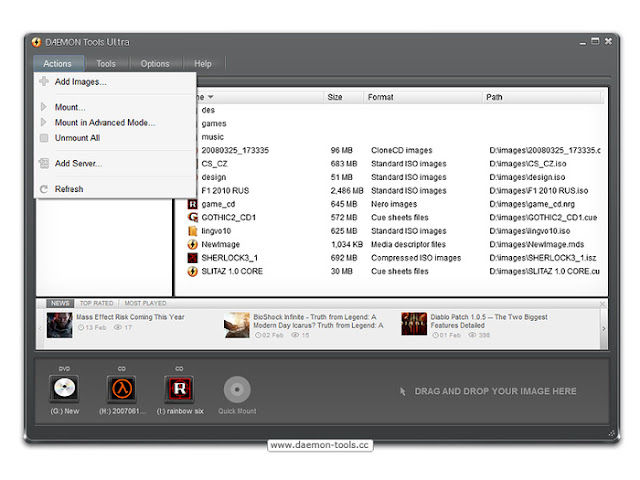Click the BioShock Infinite news thumbnail
Screen dimensions: 640x480
(x=237, y=325)
